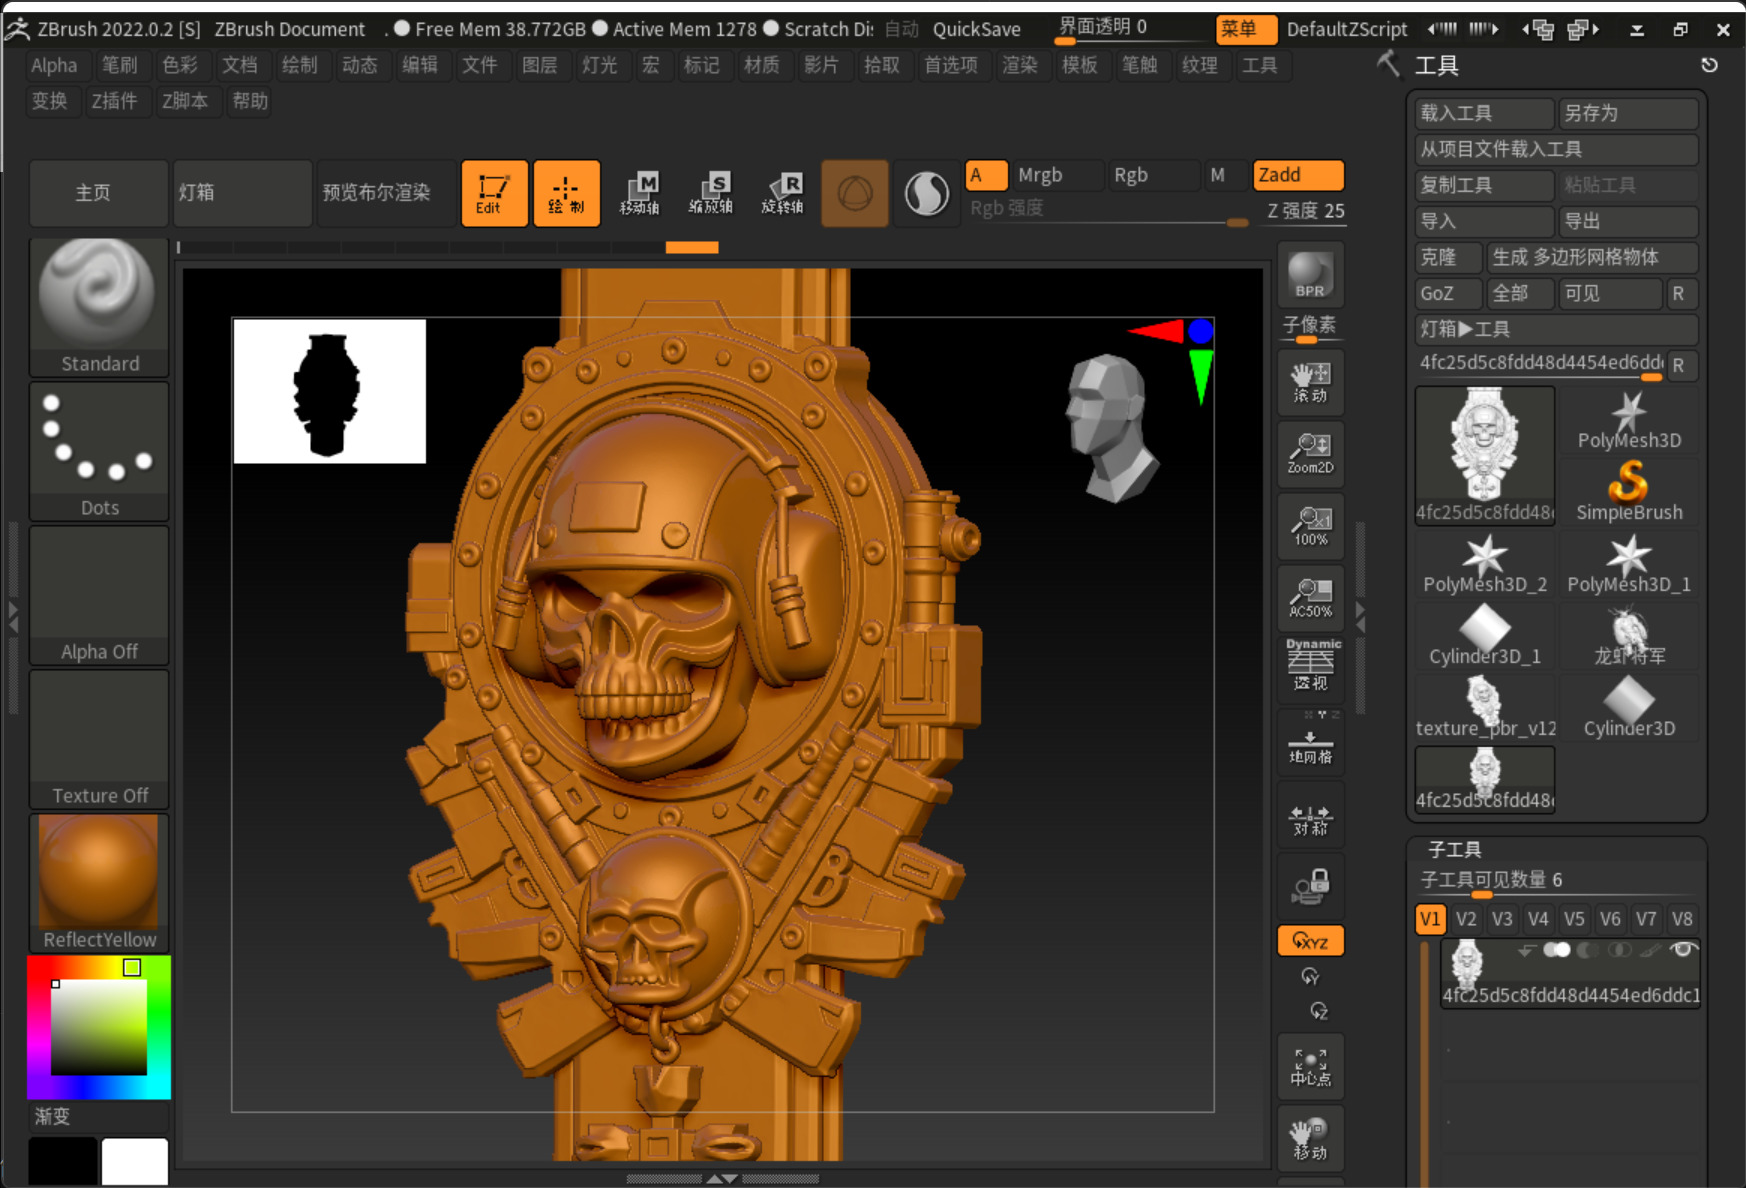
Task: Toggle the Gizmo 3D sphere icon
Action: pyautogui.click(x=855, y=193)
